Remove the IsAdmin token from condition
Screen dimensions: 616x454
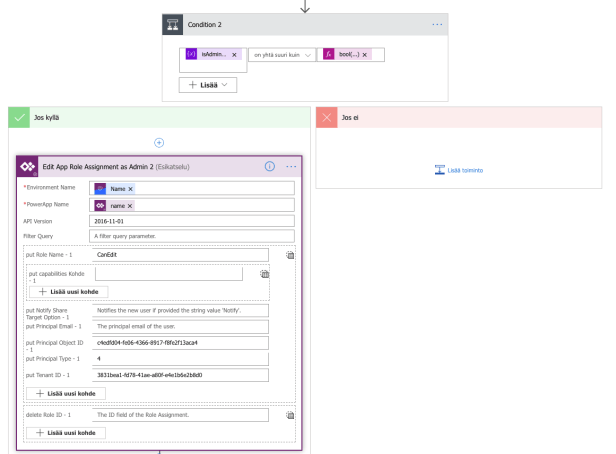234,54
